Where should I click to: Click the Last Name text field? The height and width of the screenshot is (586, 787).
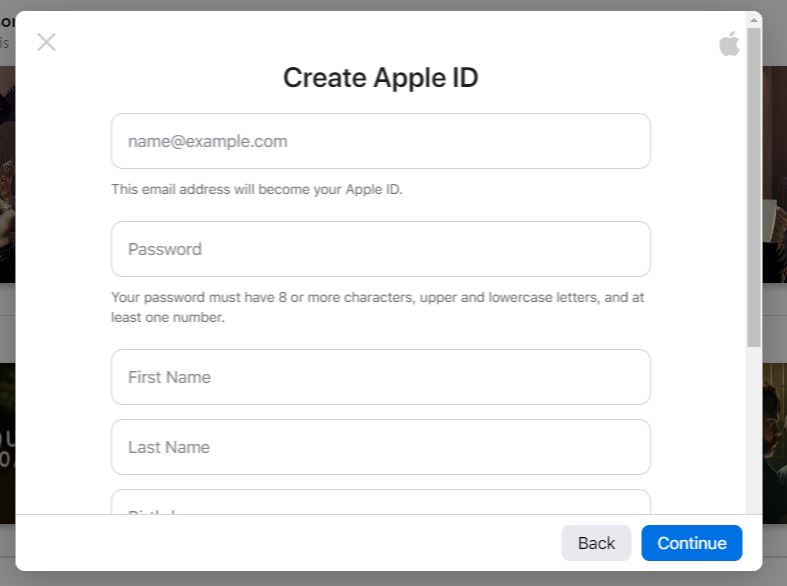coord(380,447)
